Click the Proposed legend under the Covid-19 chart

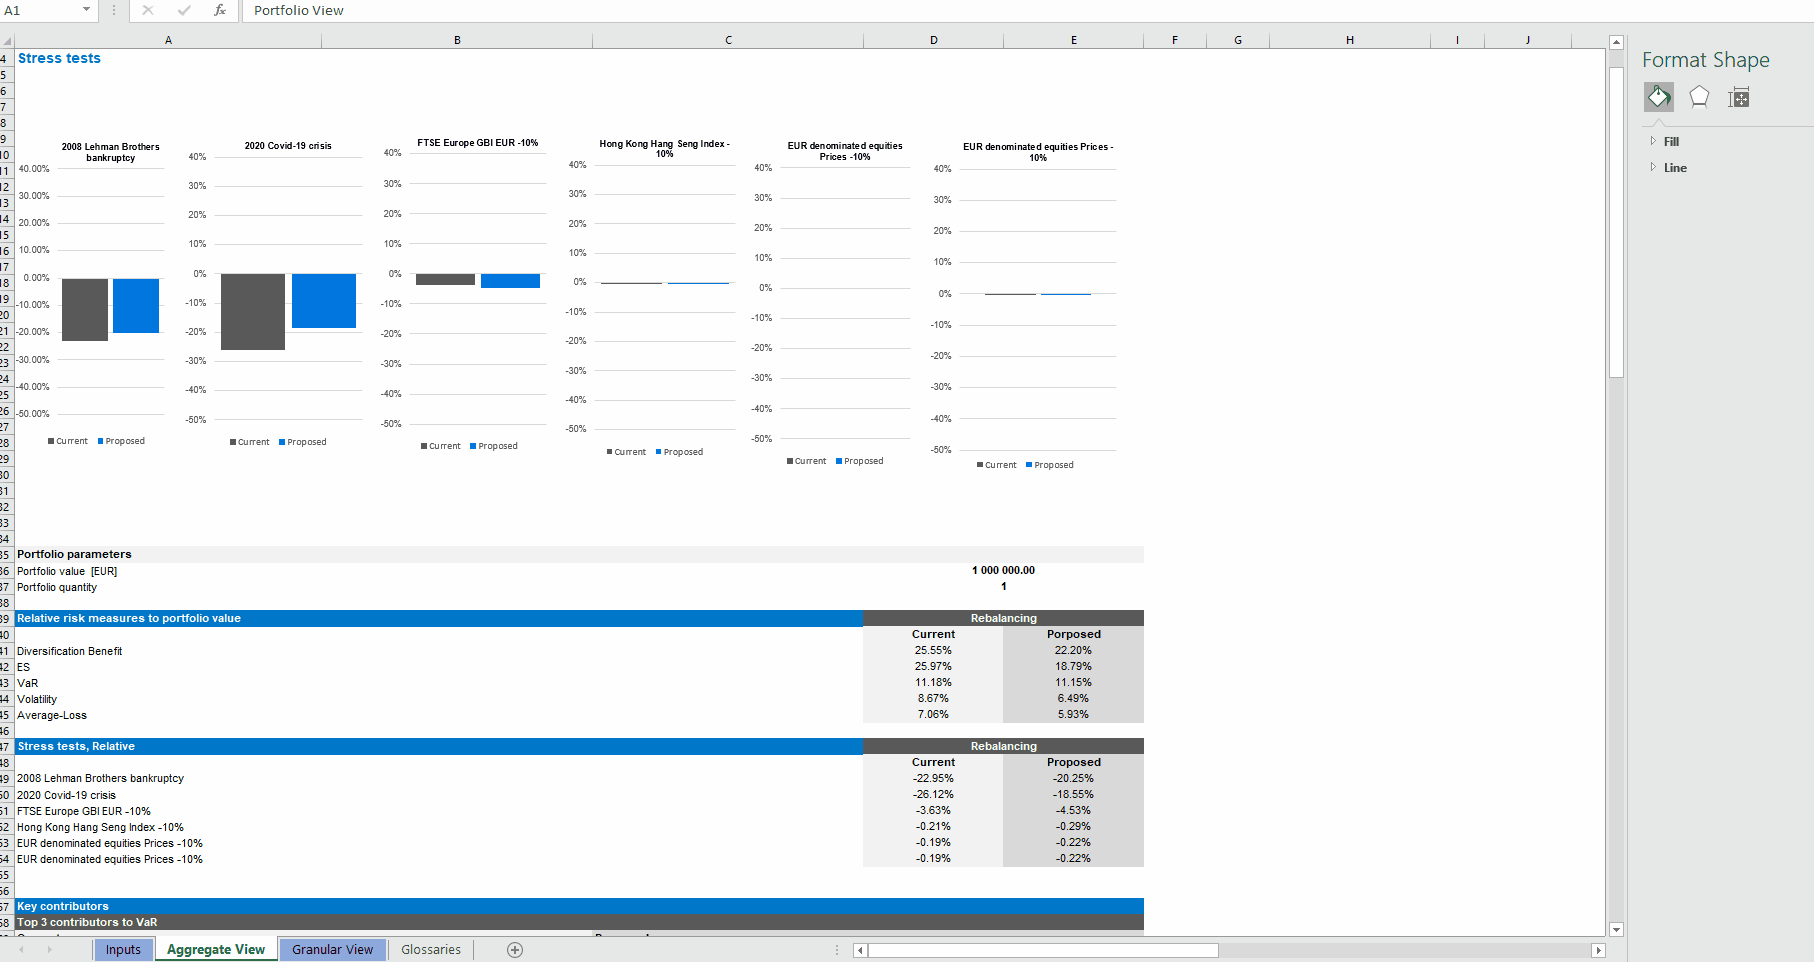tap(303, 441)
